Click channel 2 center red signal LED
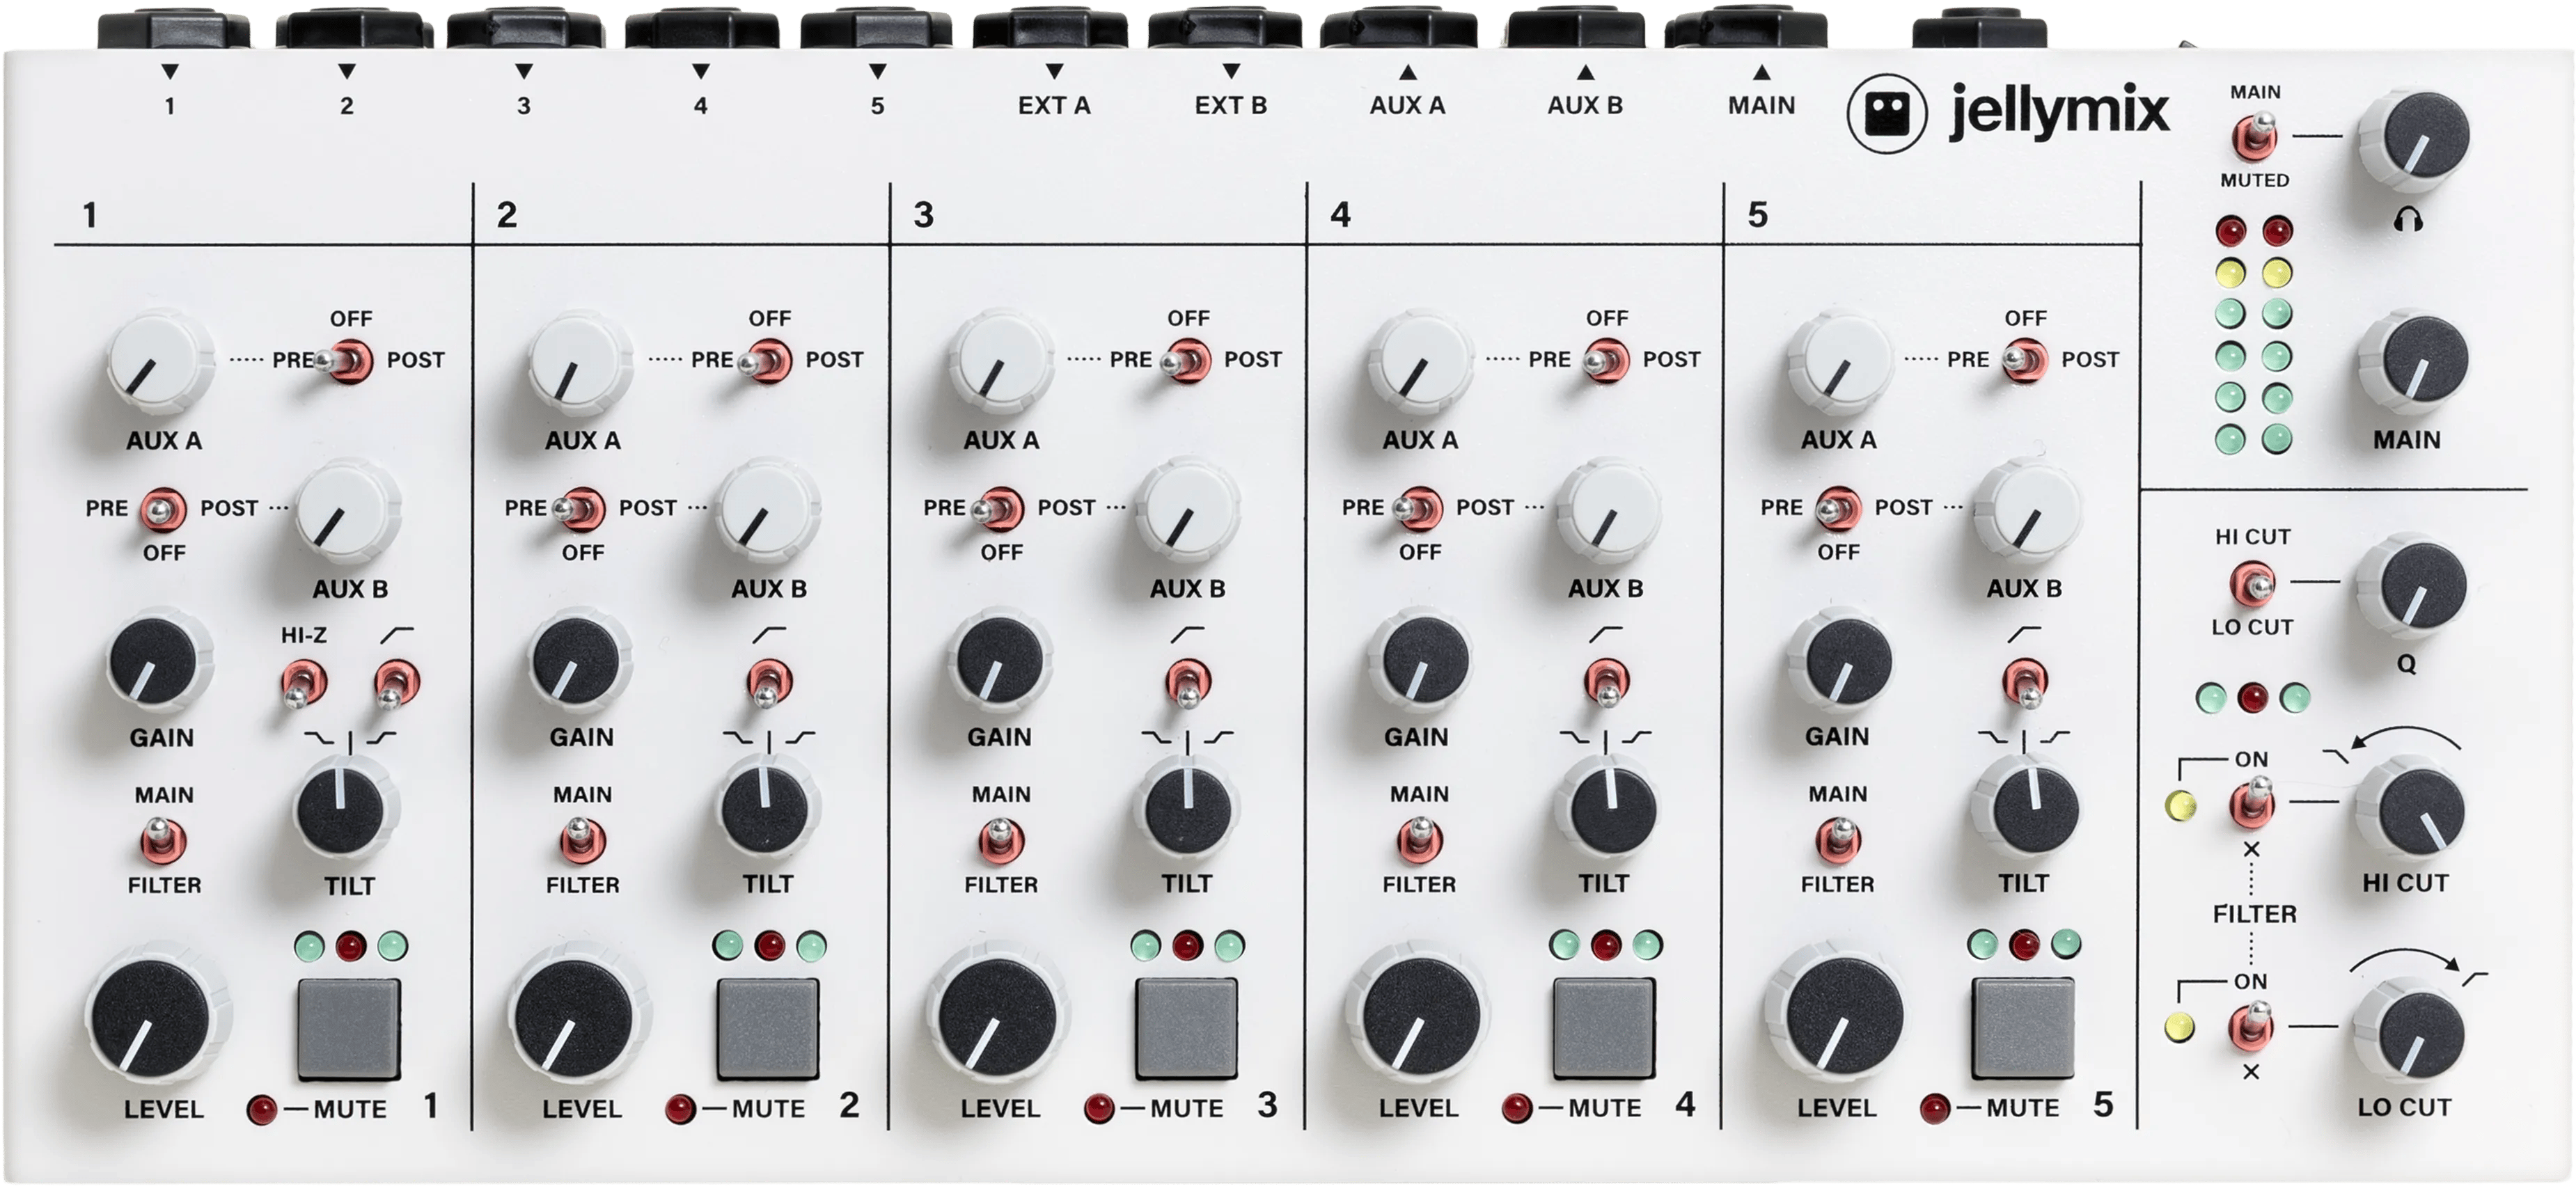Viewport: 2576px width, 1191px height. pos(769,945)
